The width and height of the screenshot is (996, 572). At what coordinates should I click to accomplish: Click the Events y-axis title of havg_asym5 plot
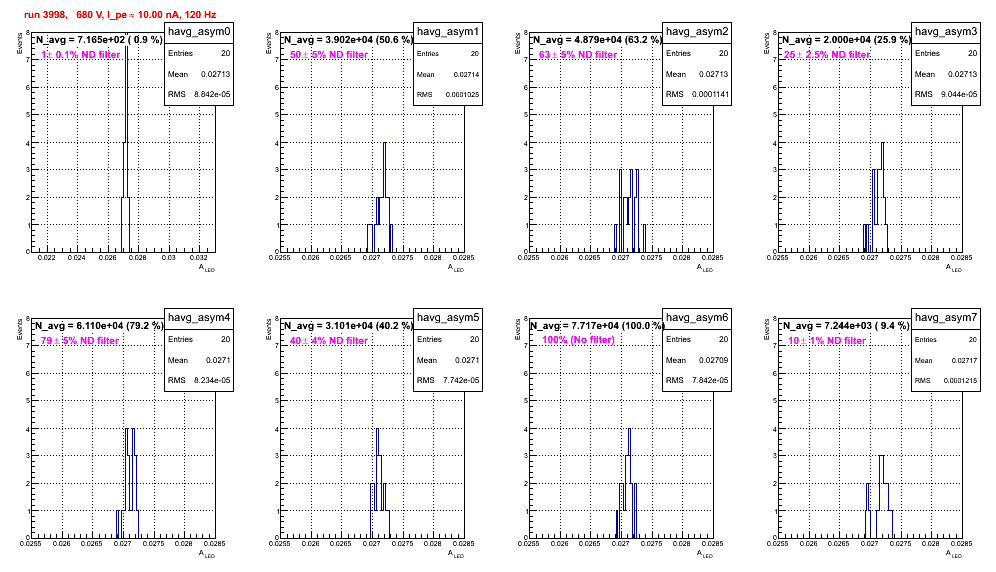[269, 328]
